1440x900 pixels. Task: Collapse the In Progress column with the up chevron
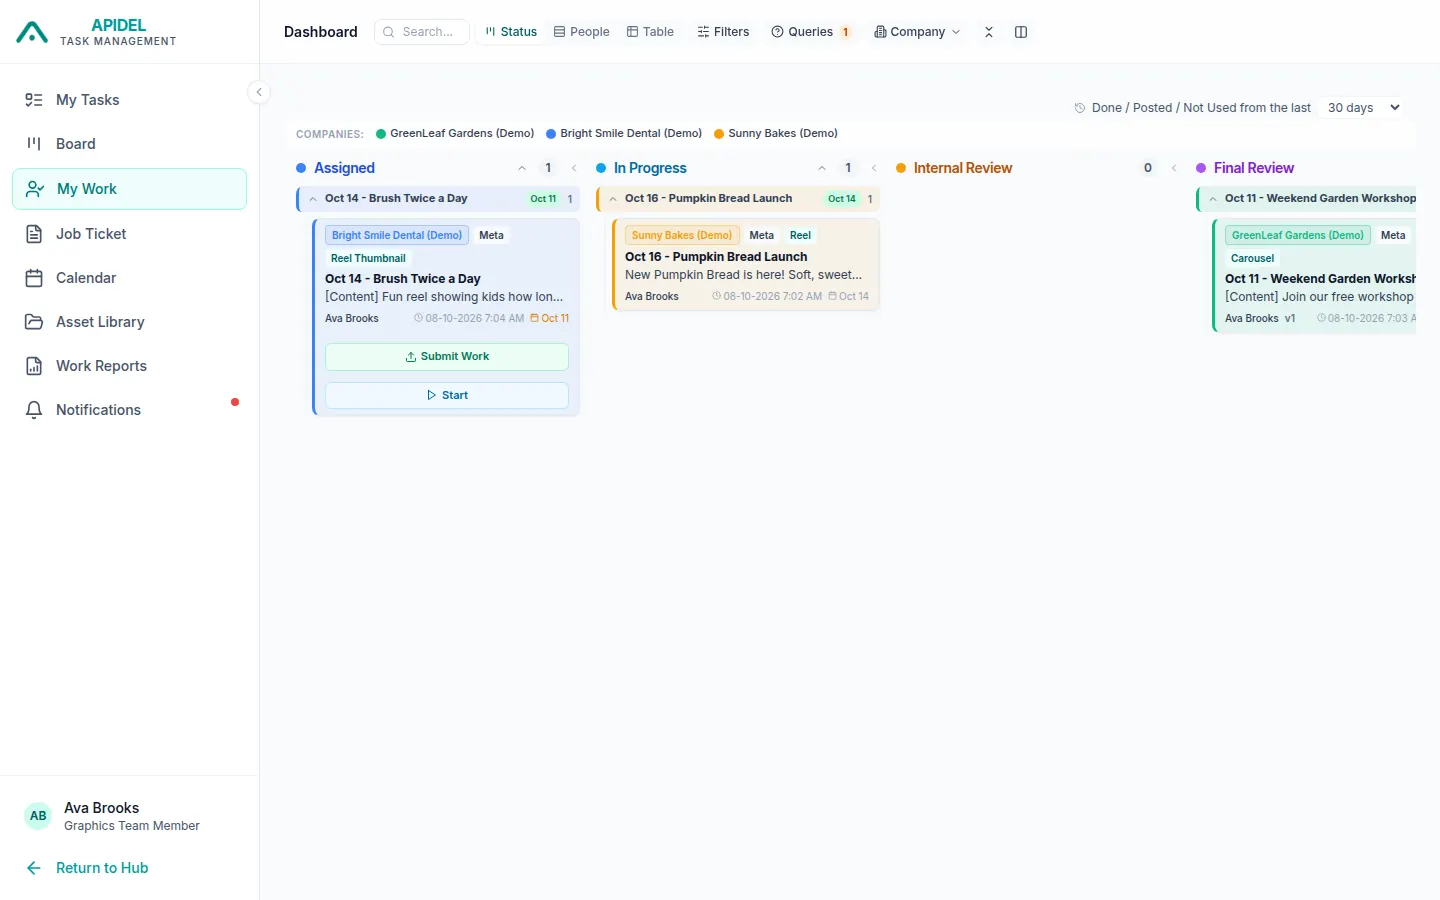(x=822, y=168)
